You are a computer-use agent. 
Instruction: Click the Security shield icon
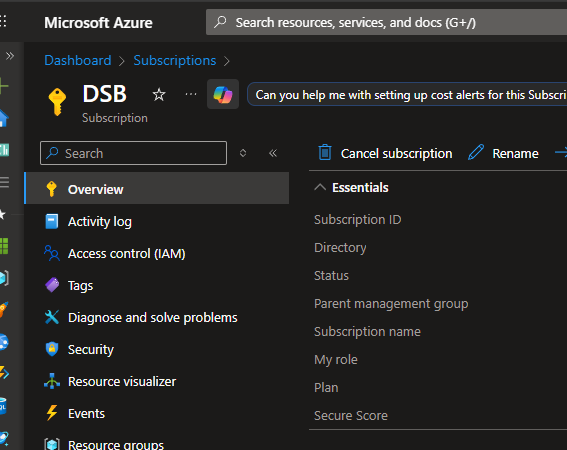[52, 349]
